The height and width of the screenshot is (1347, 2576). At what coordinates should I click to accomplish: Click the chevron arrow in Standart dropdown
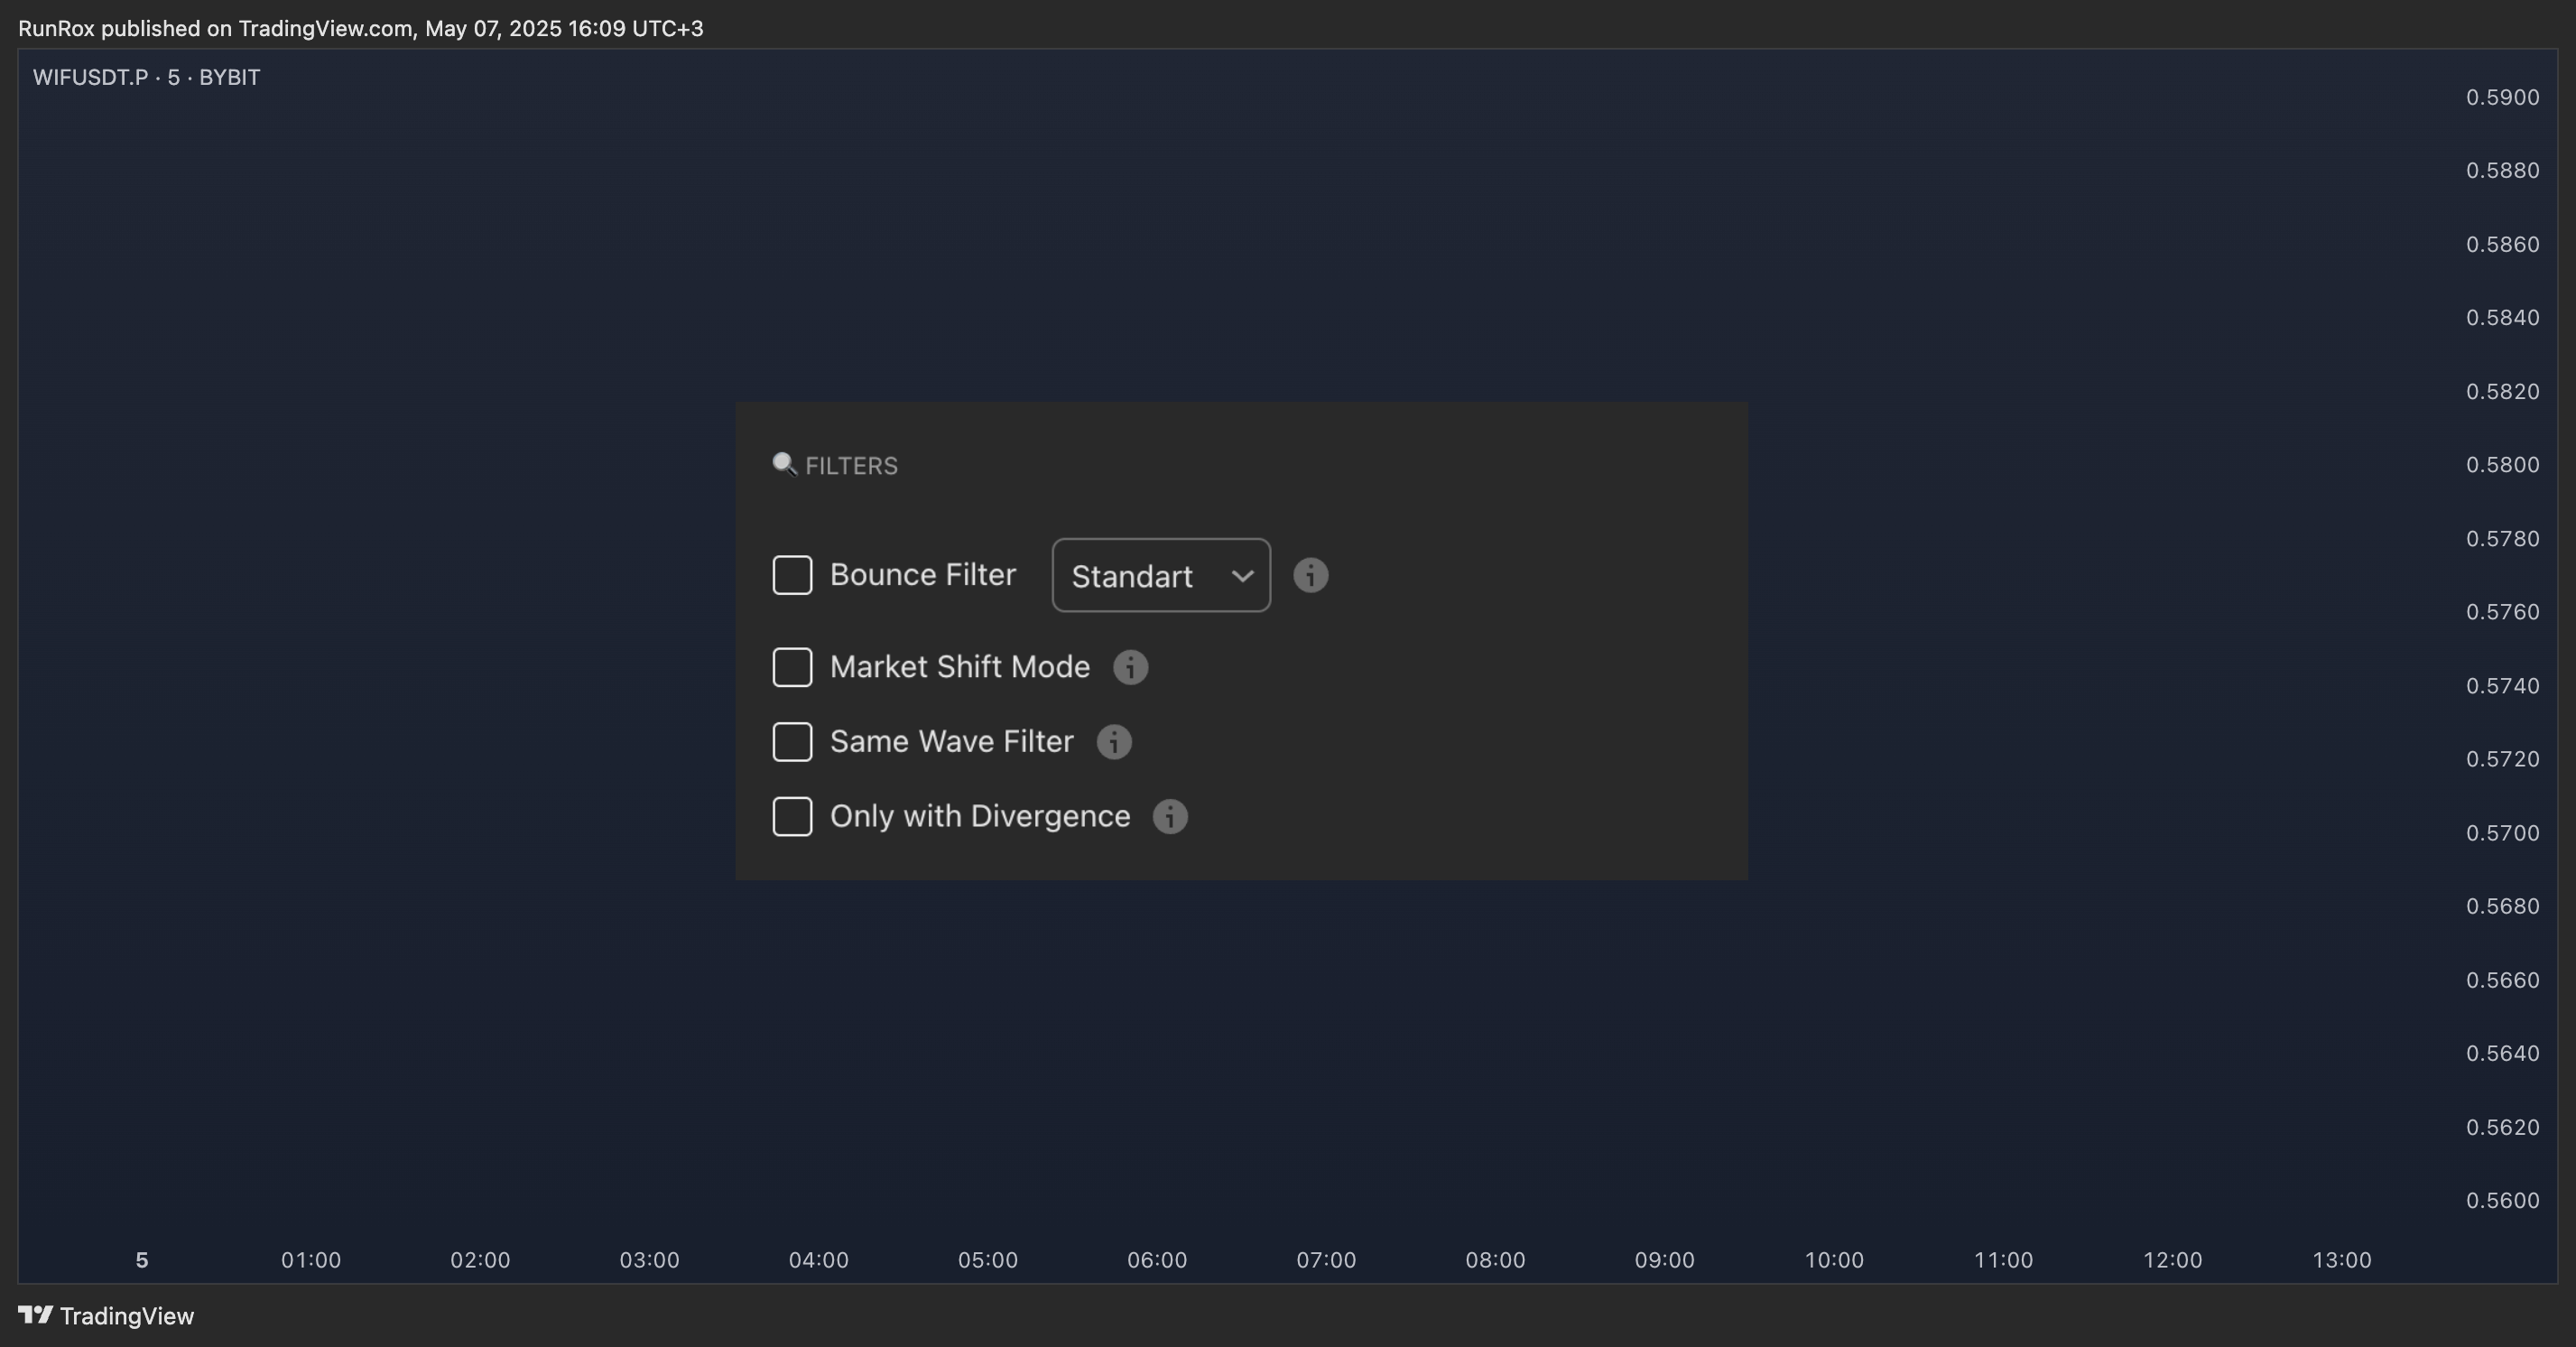[1242, 576]
